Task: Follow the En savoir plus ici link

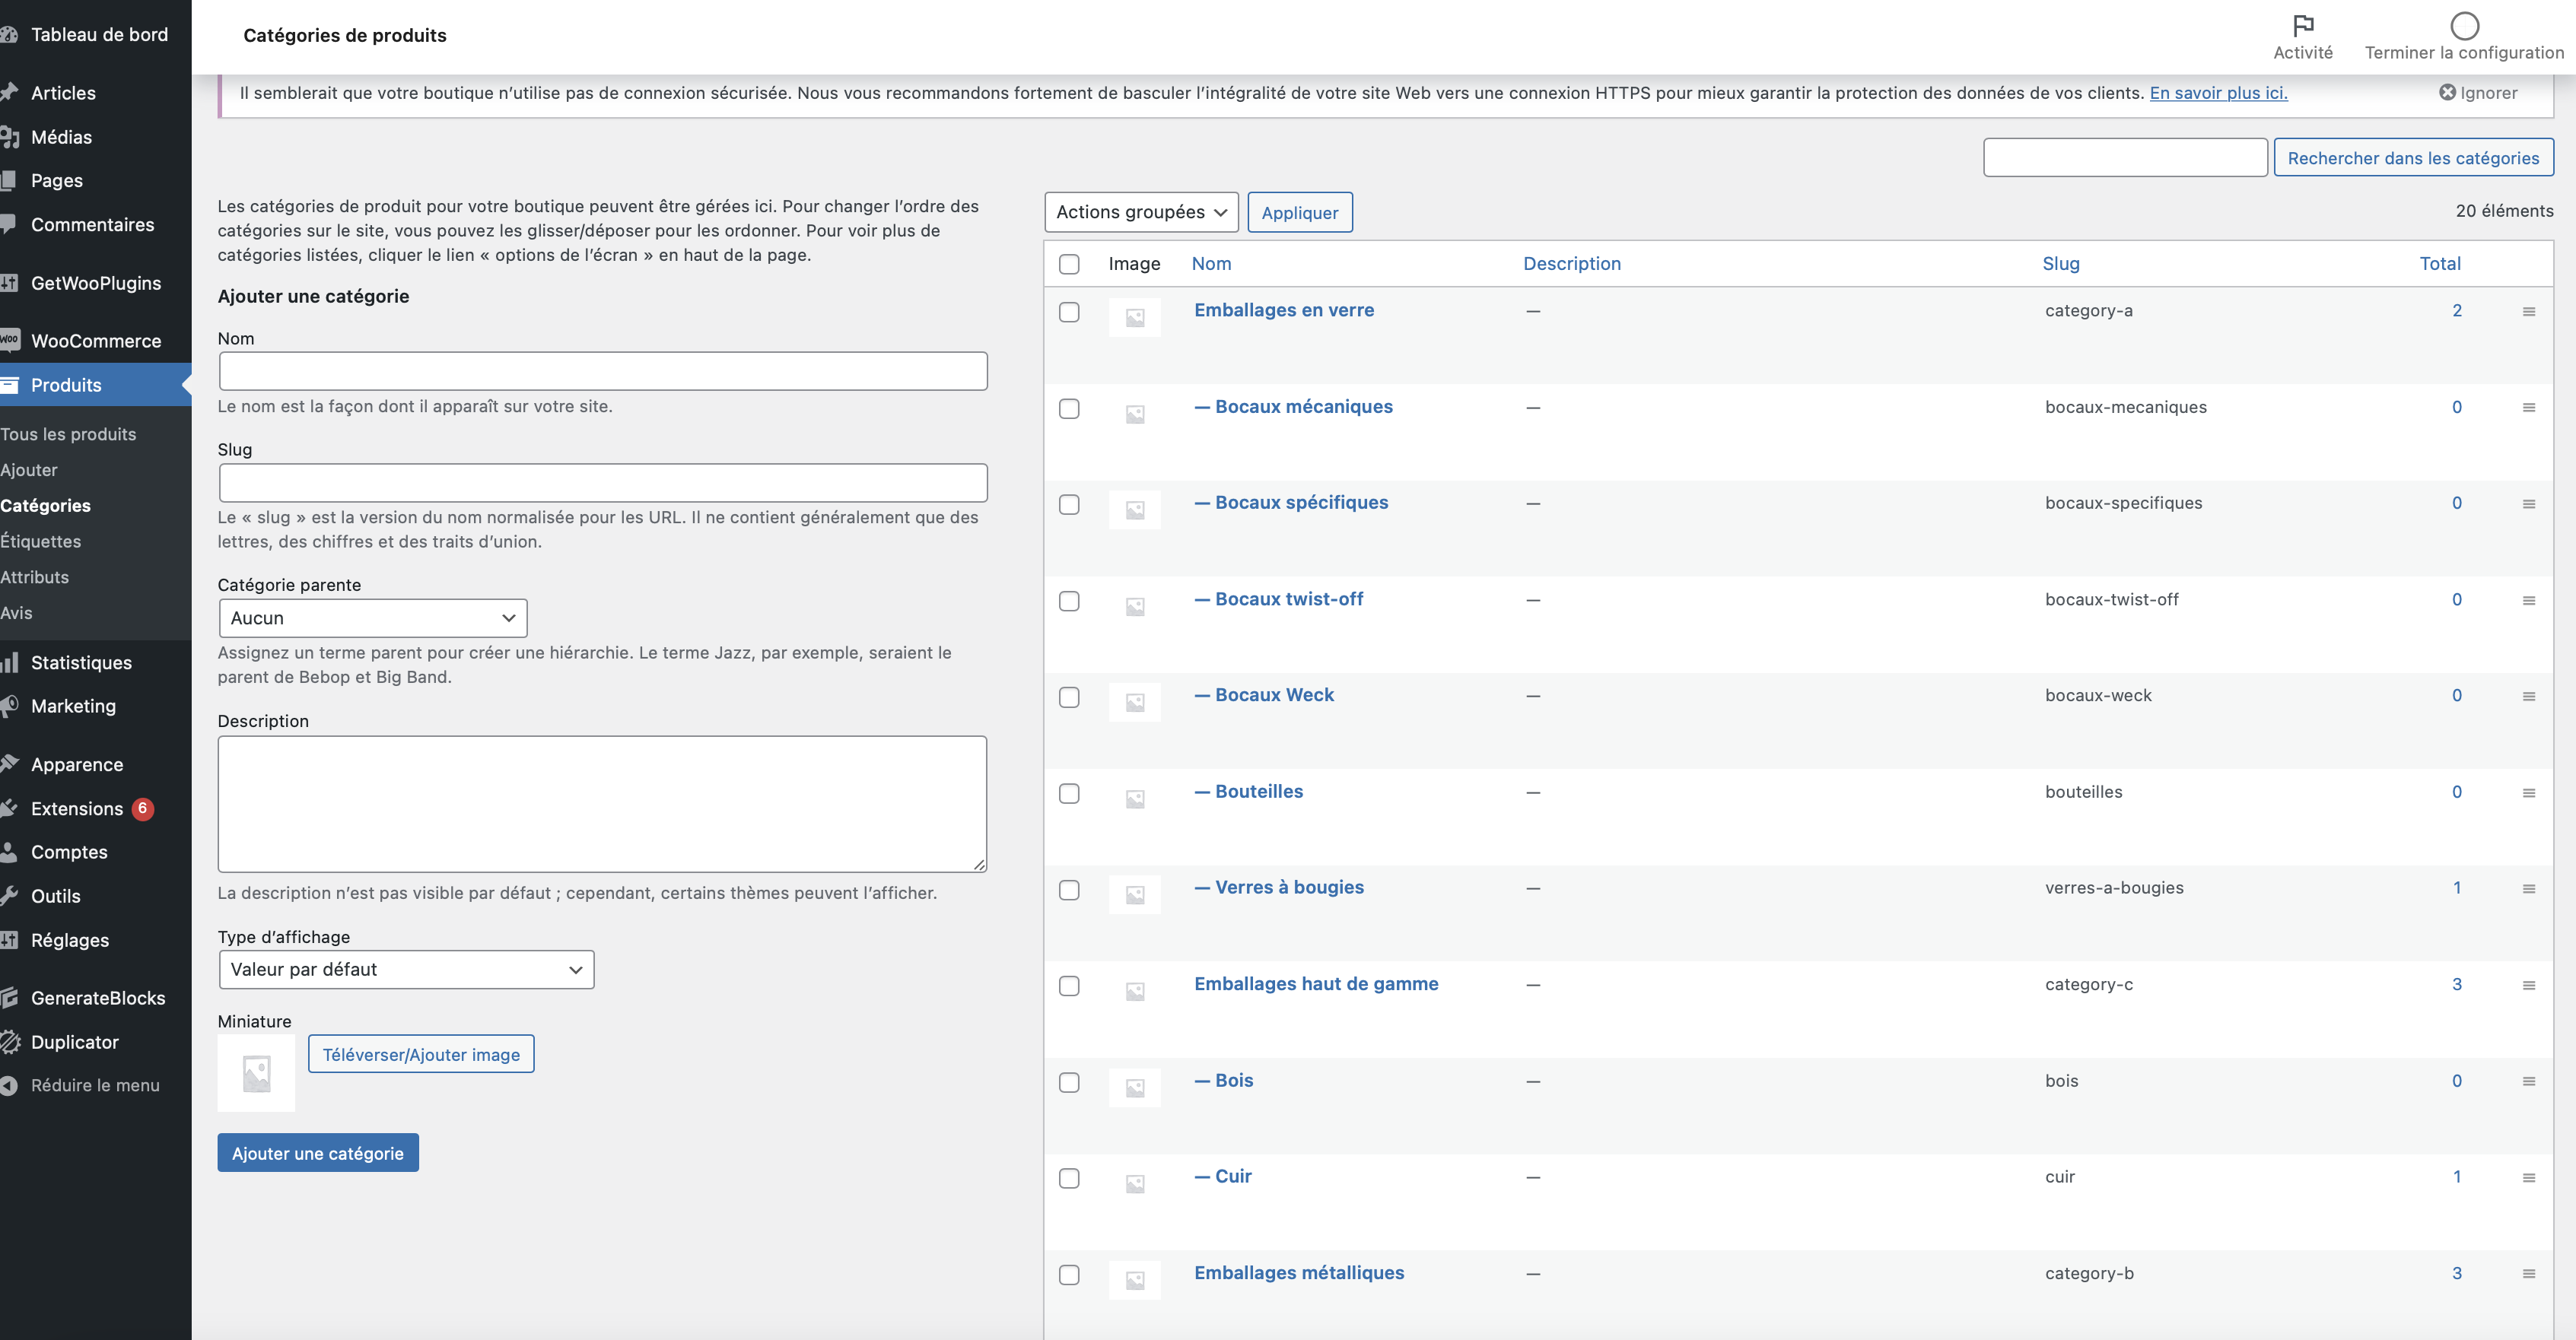Action: pos(2218,93)
